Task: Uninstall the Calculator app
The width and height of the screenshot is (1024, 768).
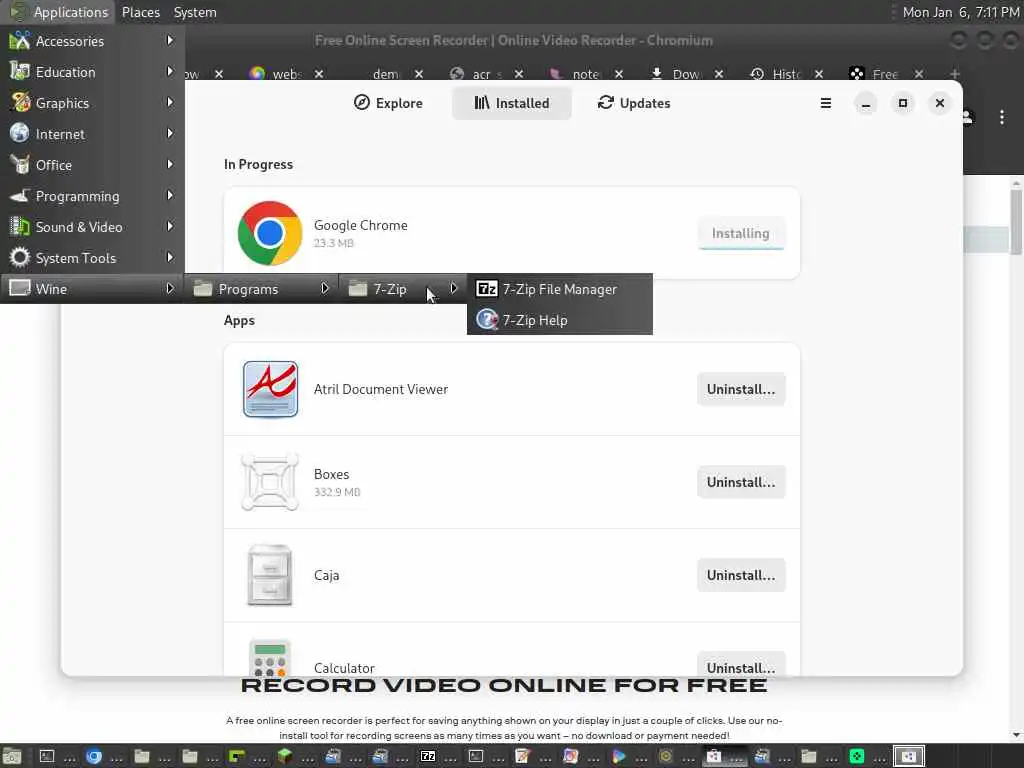Action: pos(741,664)
